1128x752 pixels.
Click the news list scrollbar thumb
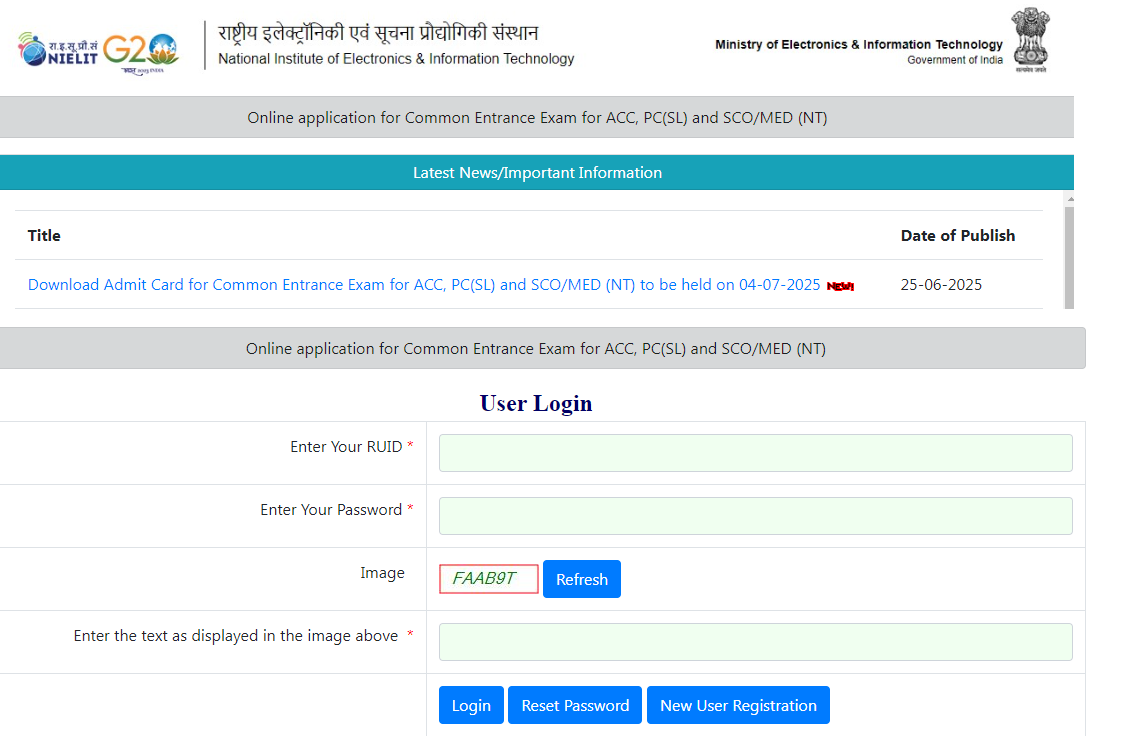(1070, 258)
